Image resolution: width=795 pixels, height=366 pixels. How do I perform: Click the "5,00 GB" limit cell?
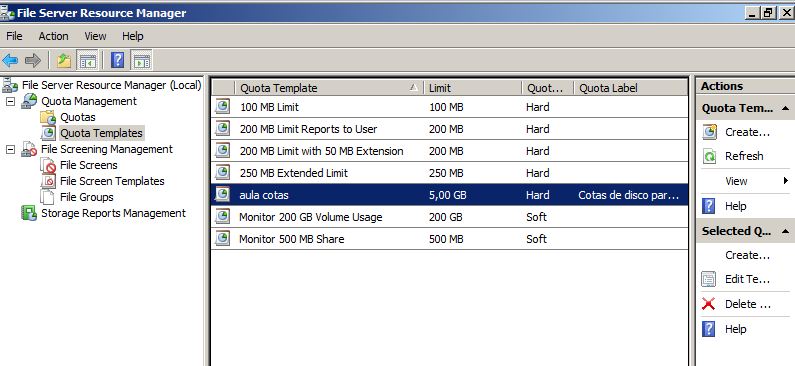[447, 195]
